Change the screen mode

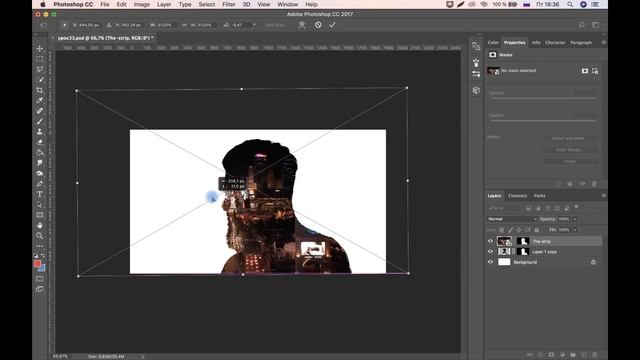[x=40, y=289]
